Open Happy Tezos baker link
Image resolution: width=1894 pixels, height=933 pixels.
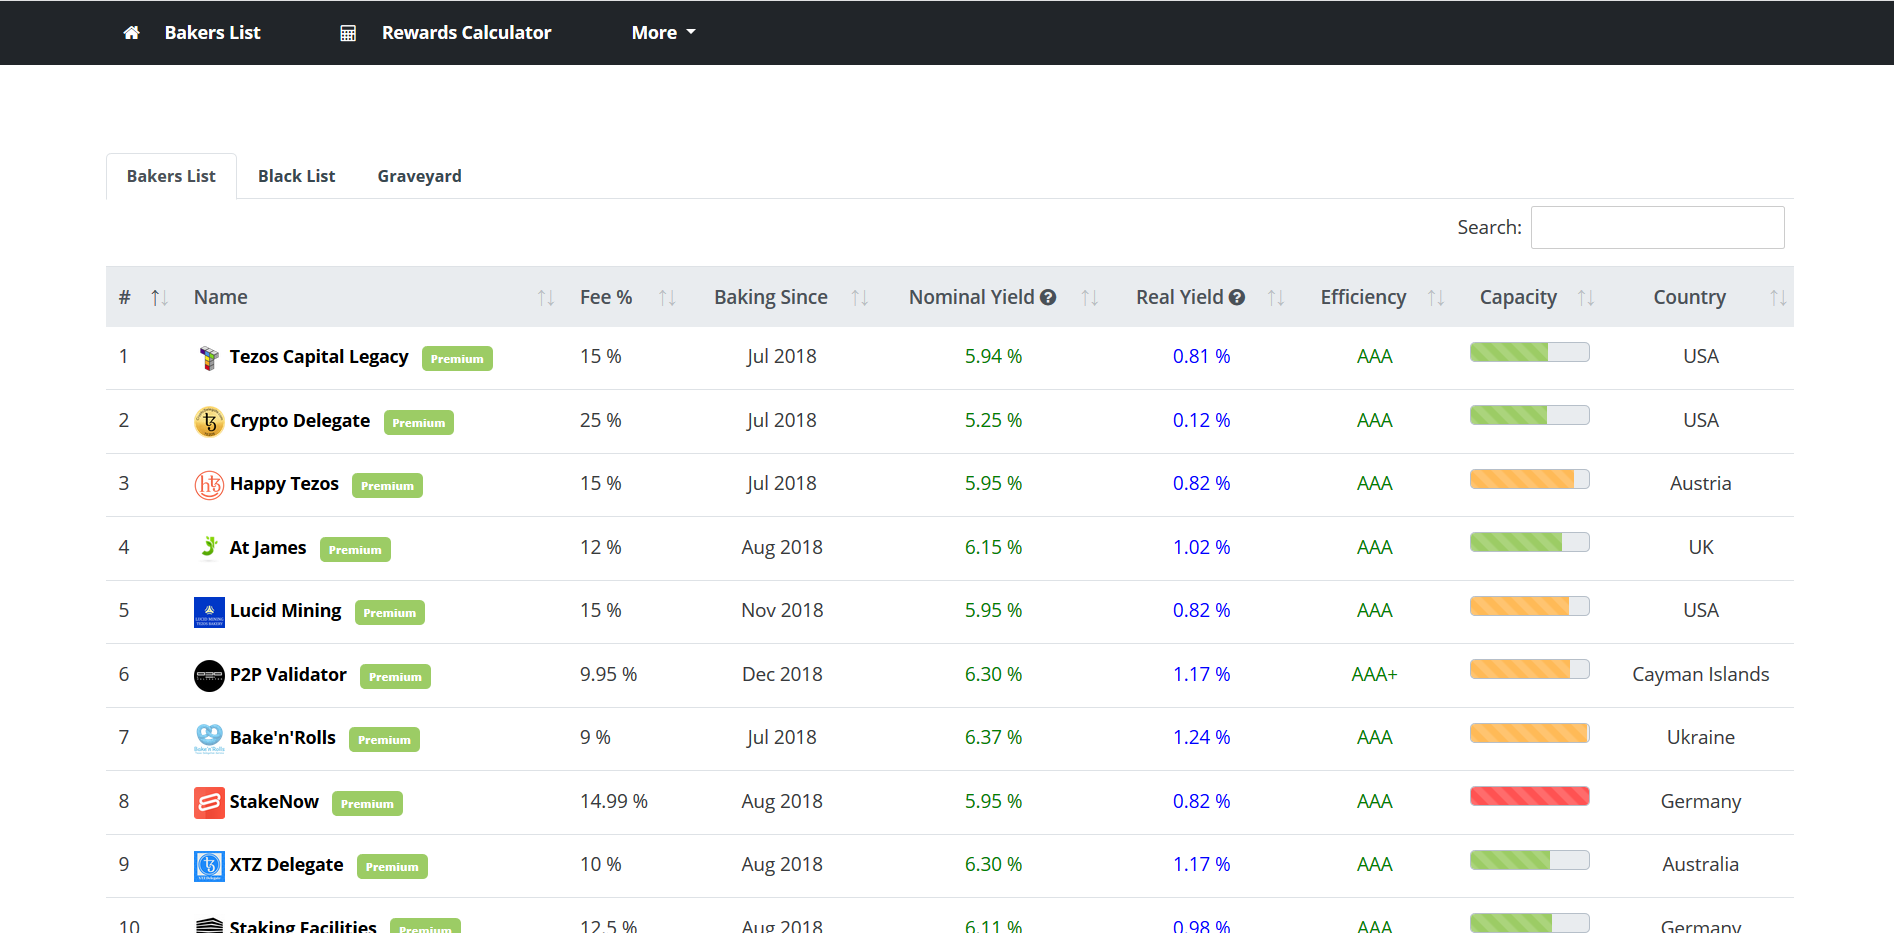pyautogui.click(x=284, y=484)
